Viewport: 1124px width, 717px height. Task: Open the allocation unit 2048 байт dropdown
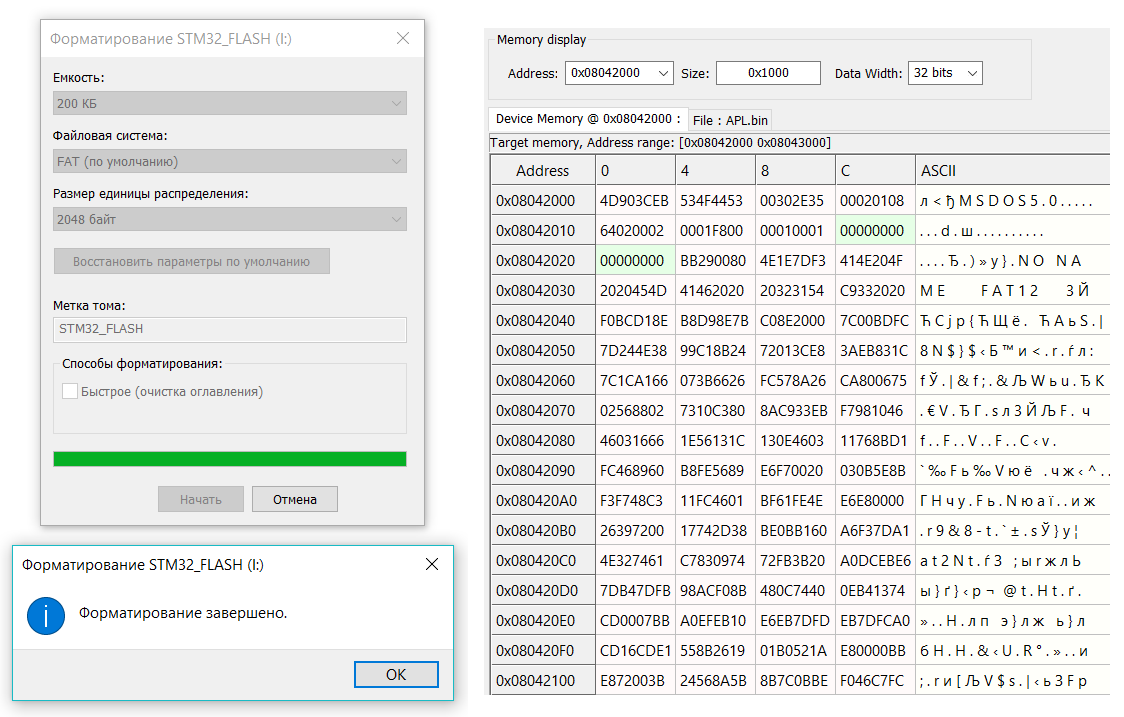pyautogui.click(x=229, y=219)
